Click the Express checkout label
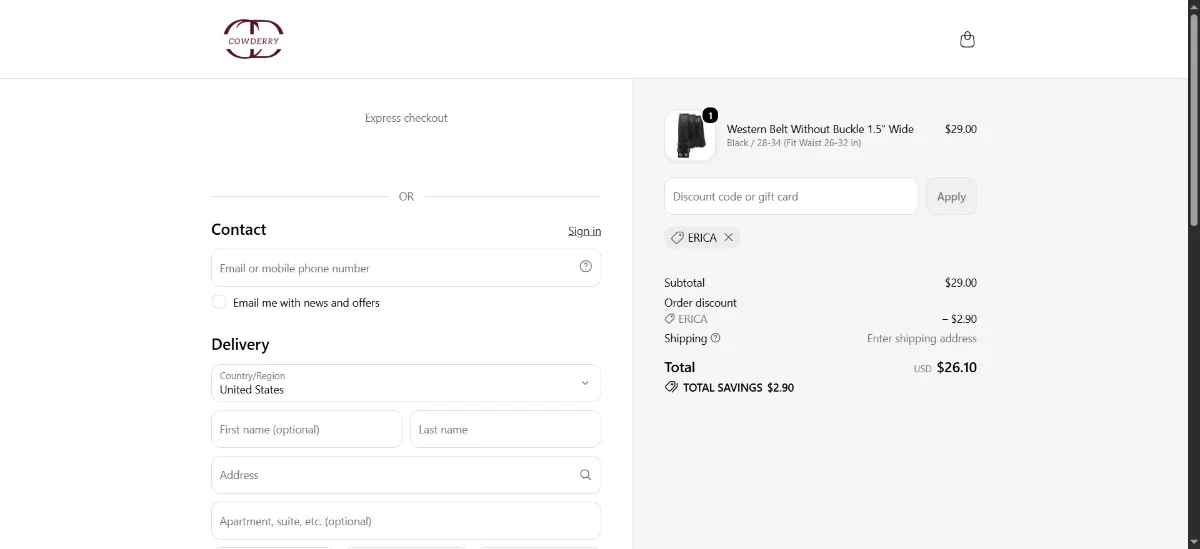Screen dimensions: 1200x549 pyautogui.click(x=406, y=118)
